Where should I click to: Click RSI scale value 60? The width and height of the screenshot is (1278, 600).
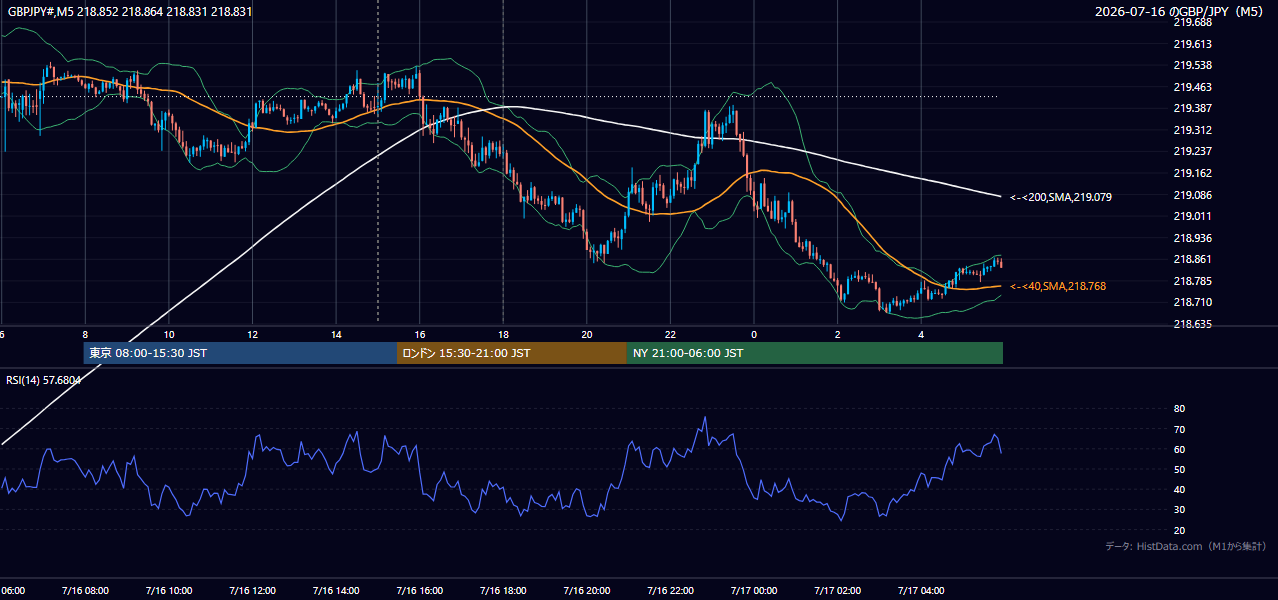[1179, 449]
